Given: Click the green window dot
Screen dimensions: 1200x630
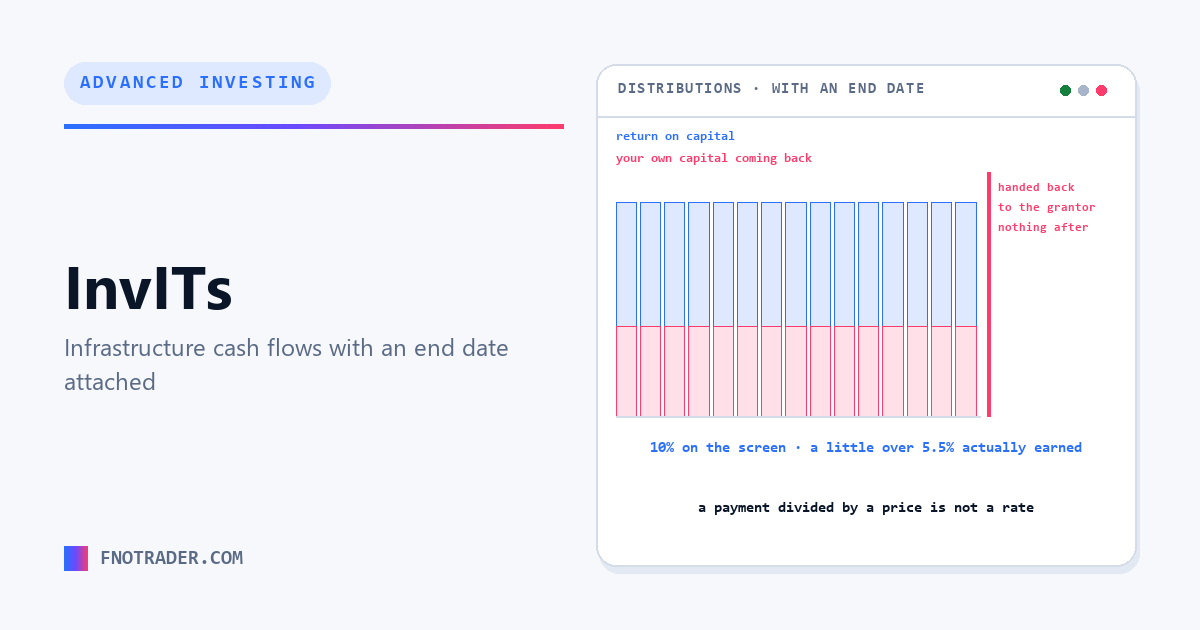Looking at the screenshot, I should pos(1066,90).
